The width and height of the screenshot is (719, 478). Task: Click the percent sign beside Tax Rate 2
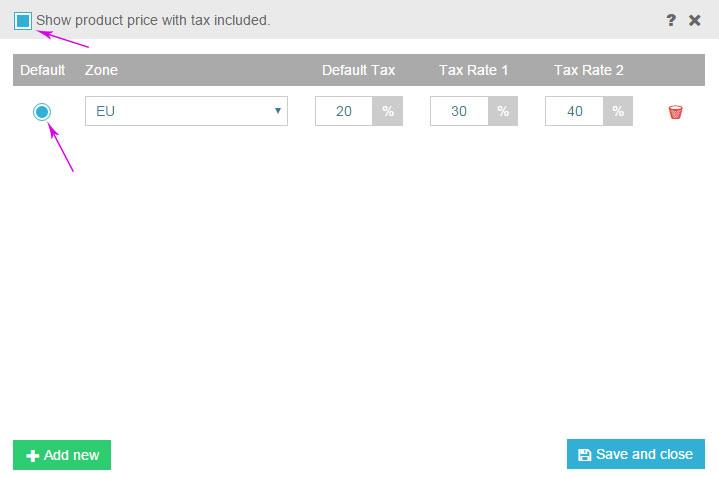click(x=618, y=111)
